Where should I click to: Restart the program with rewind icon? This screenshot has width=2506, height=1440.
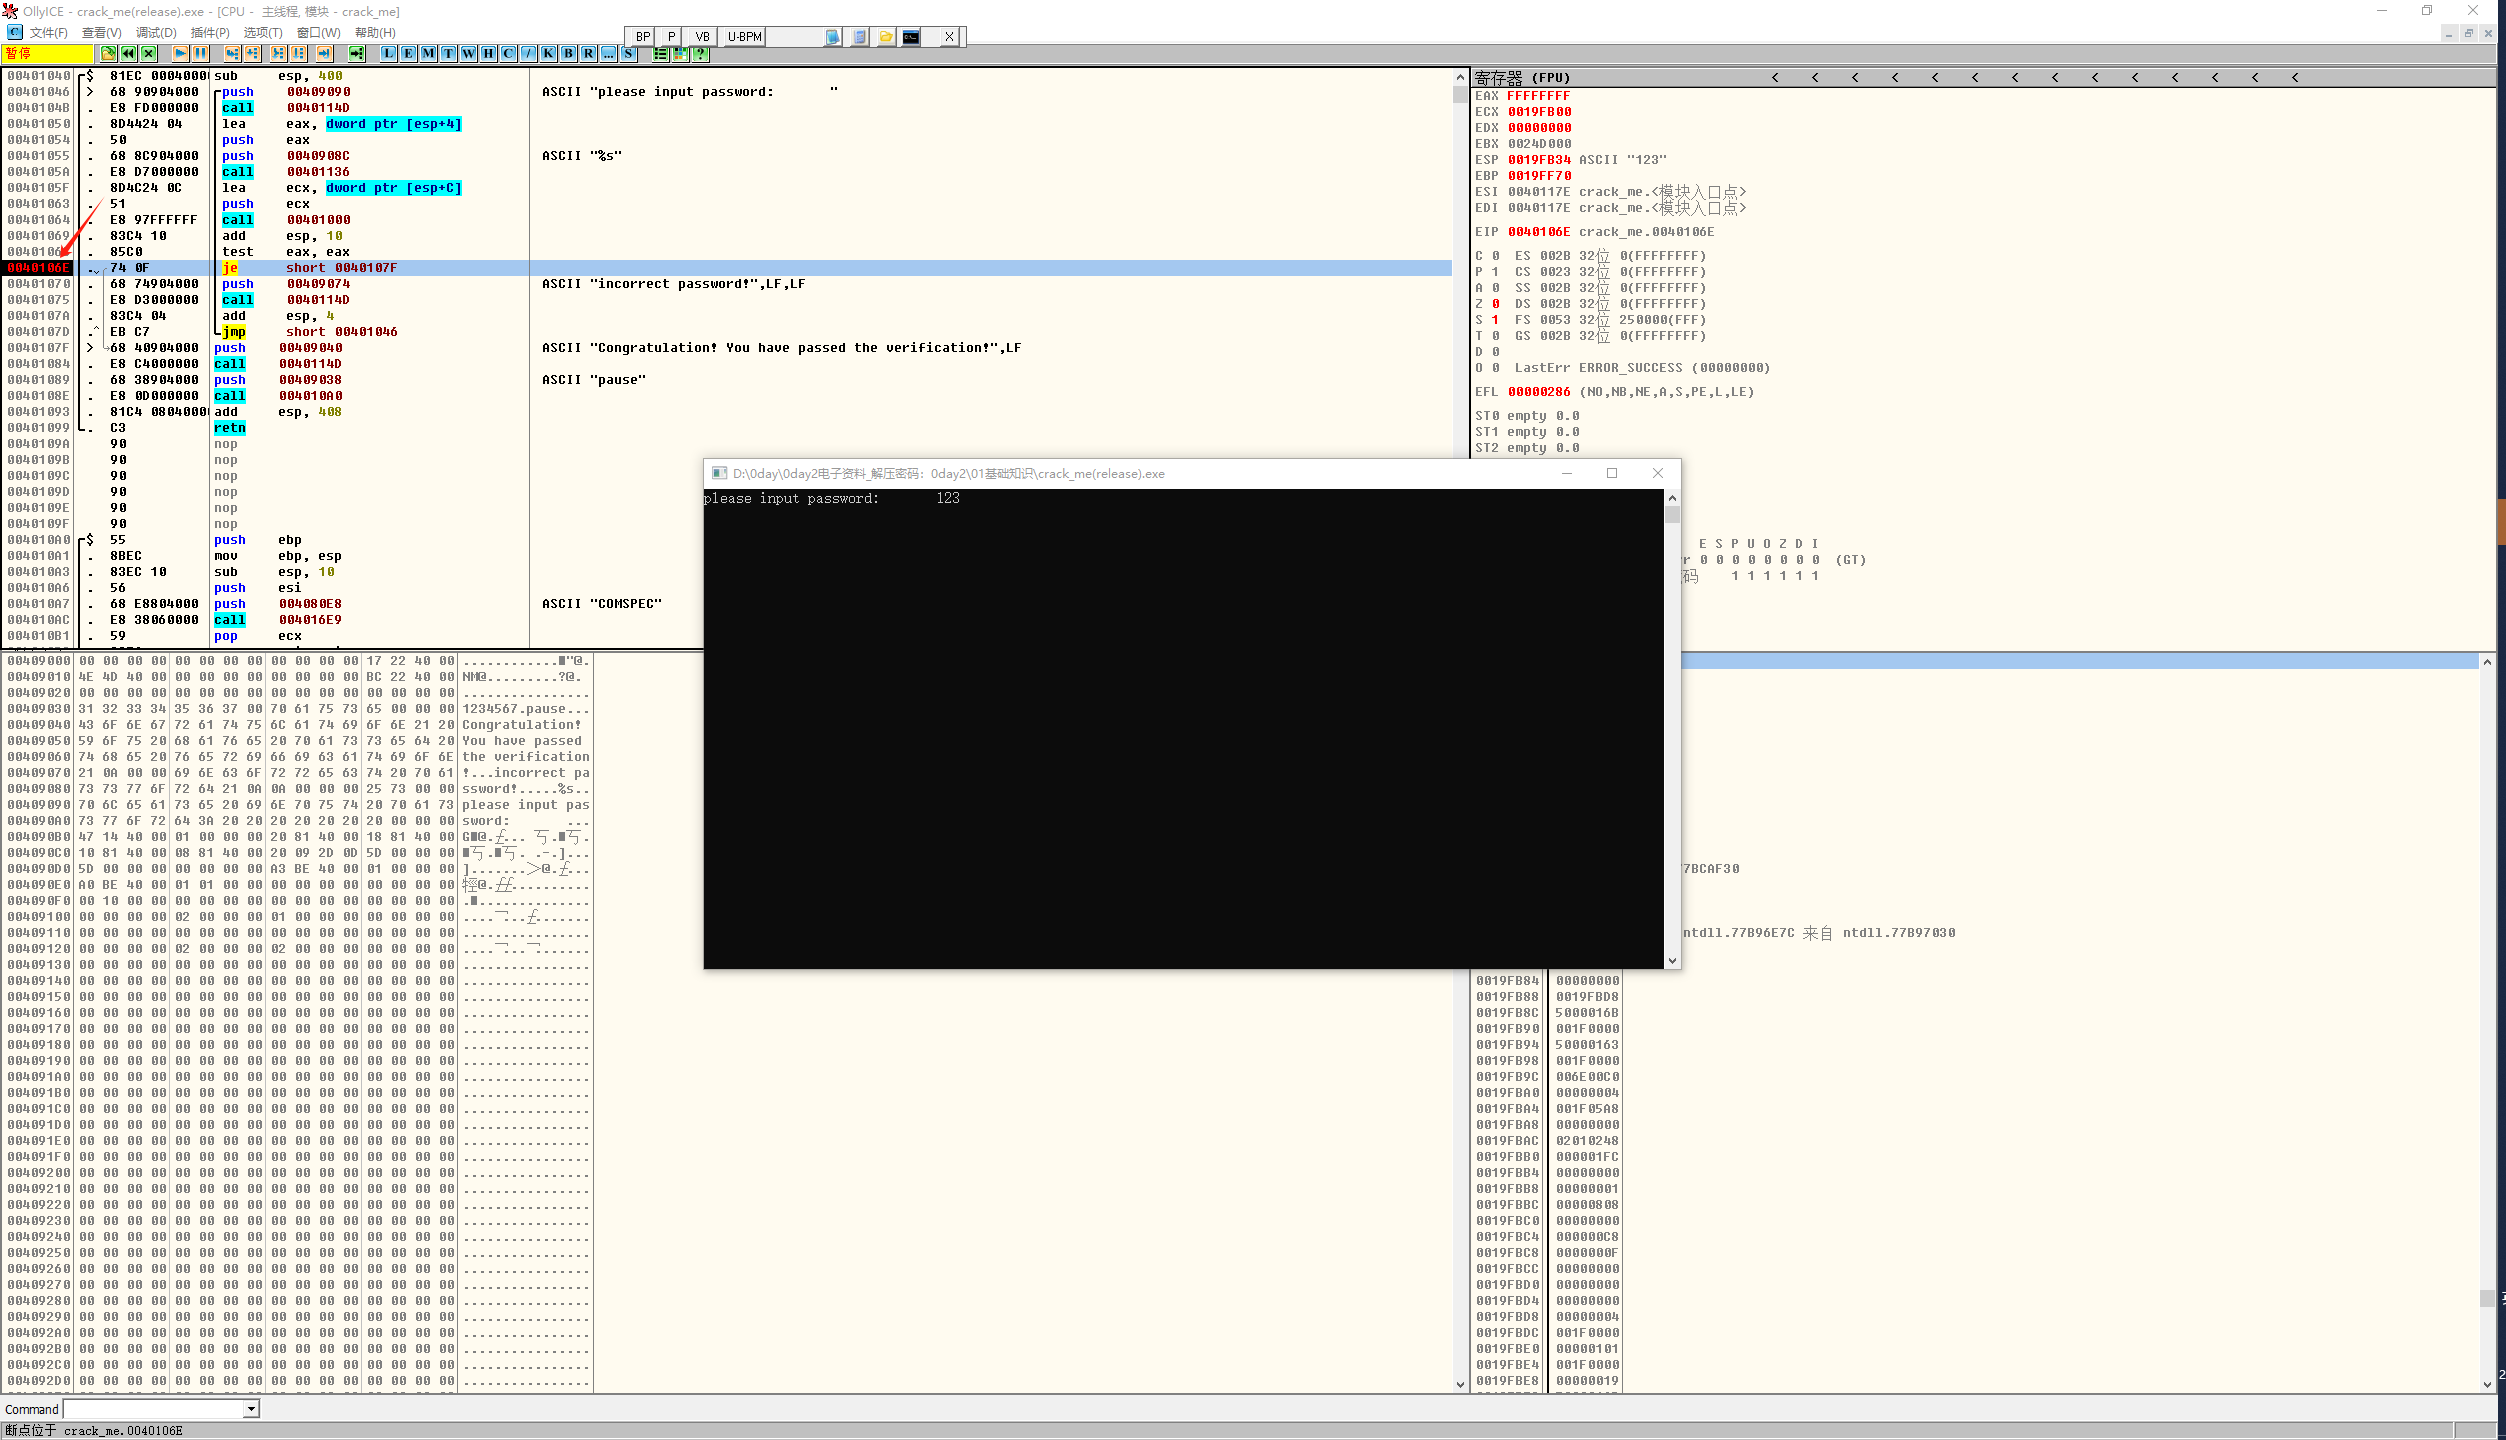(x=128, y=53)
